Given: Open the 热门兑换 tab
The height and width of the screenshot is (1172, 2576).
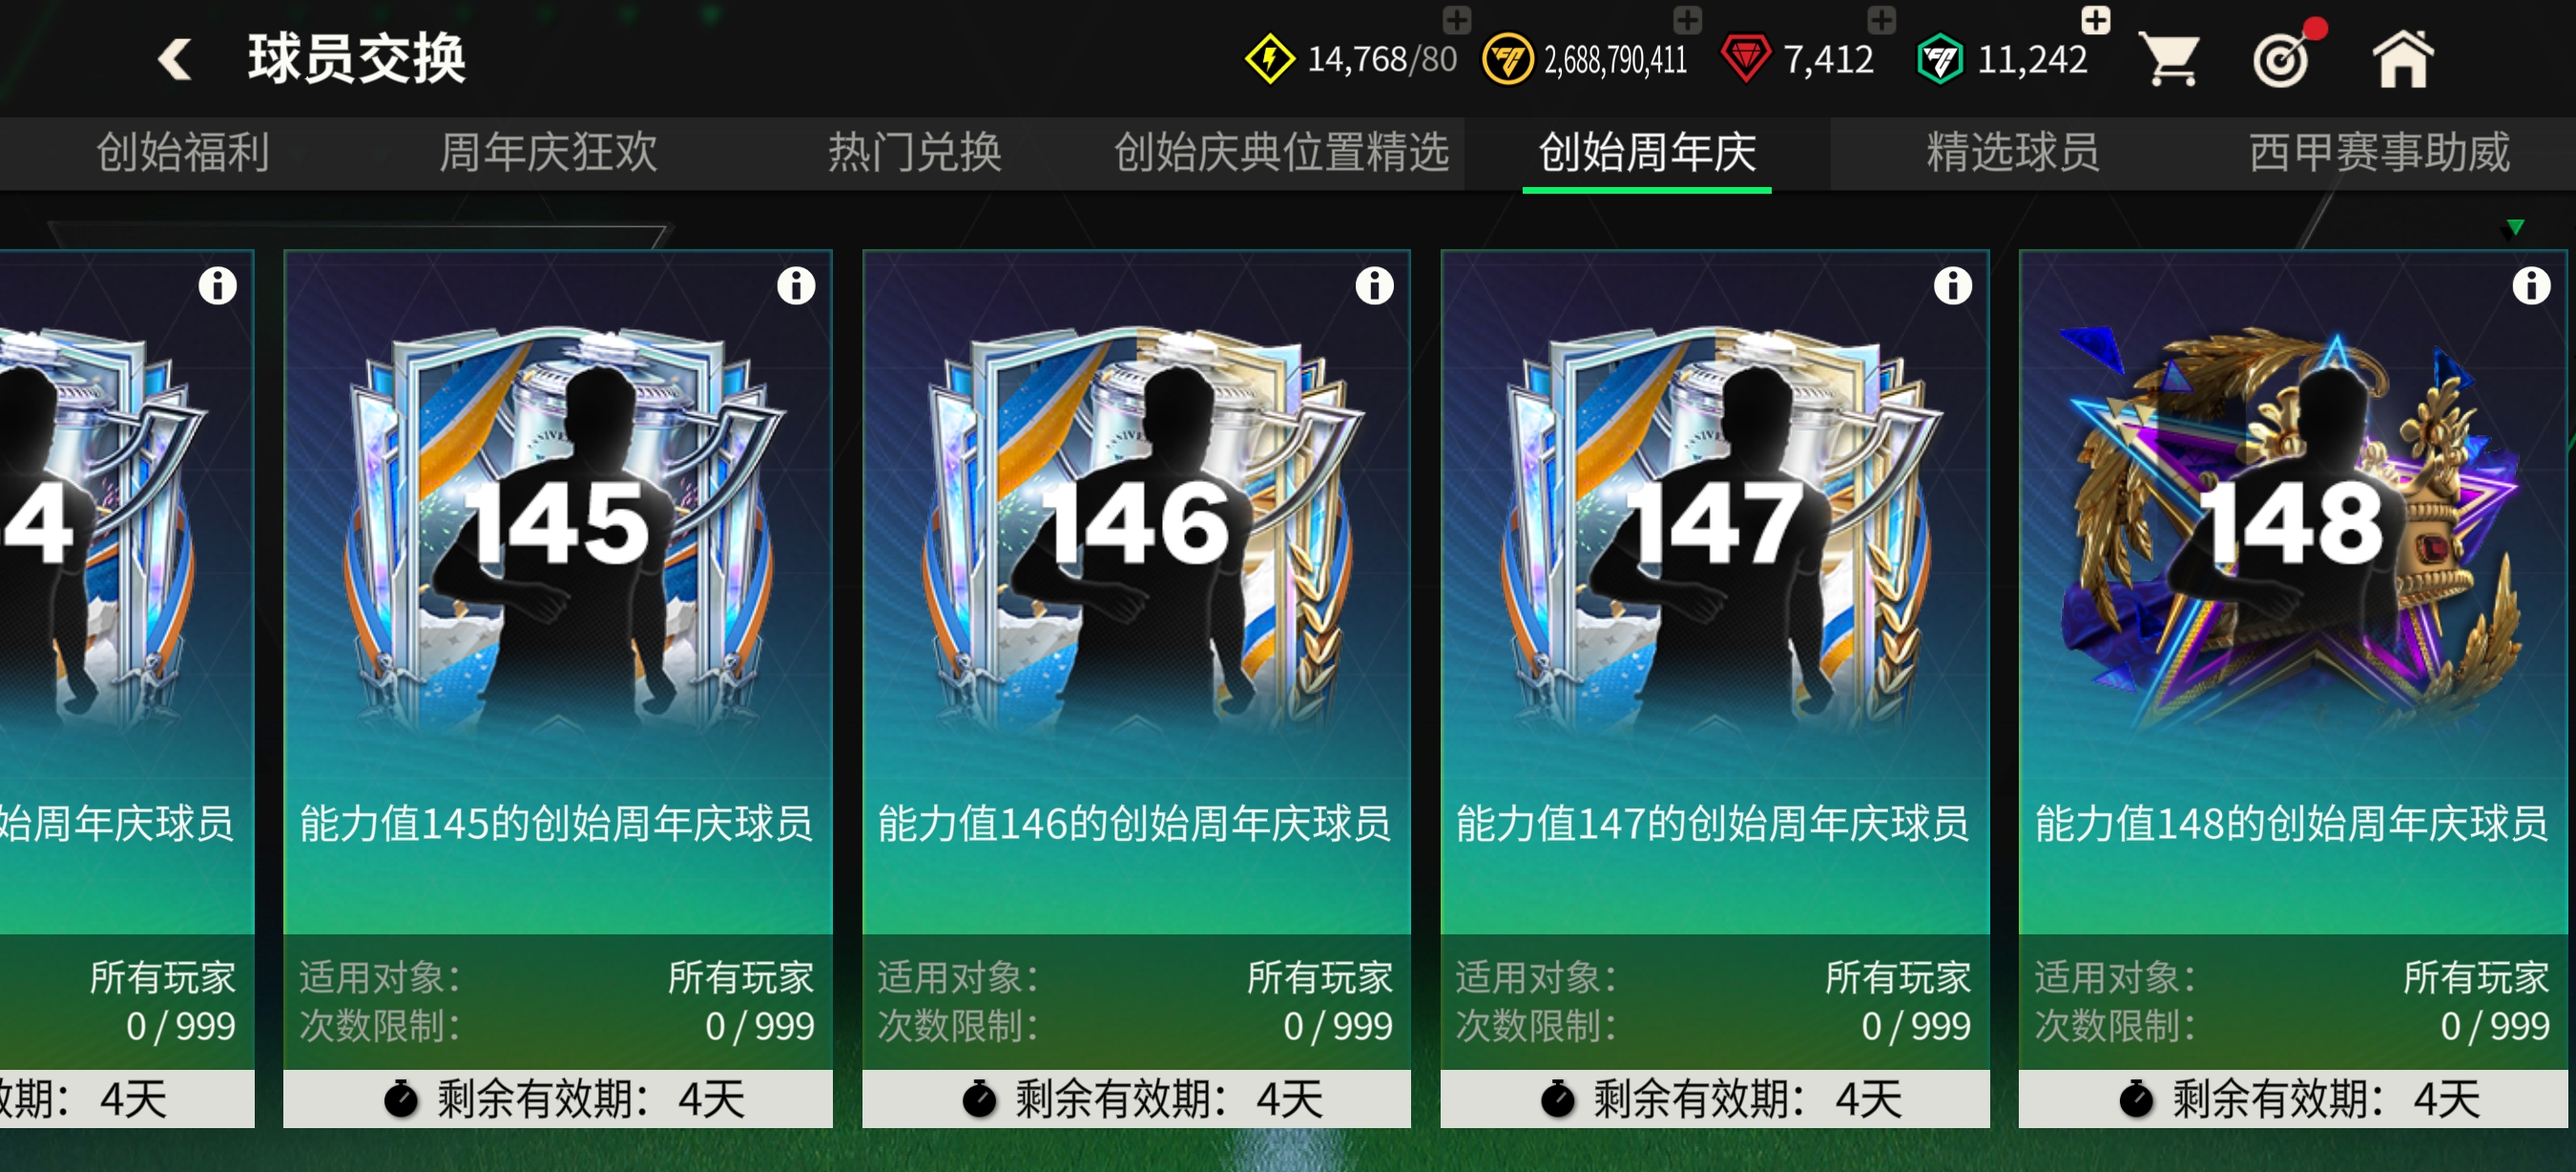Looking at the screenshot, I should pos(914,153).
